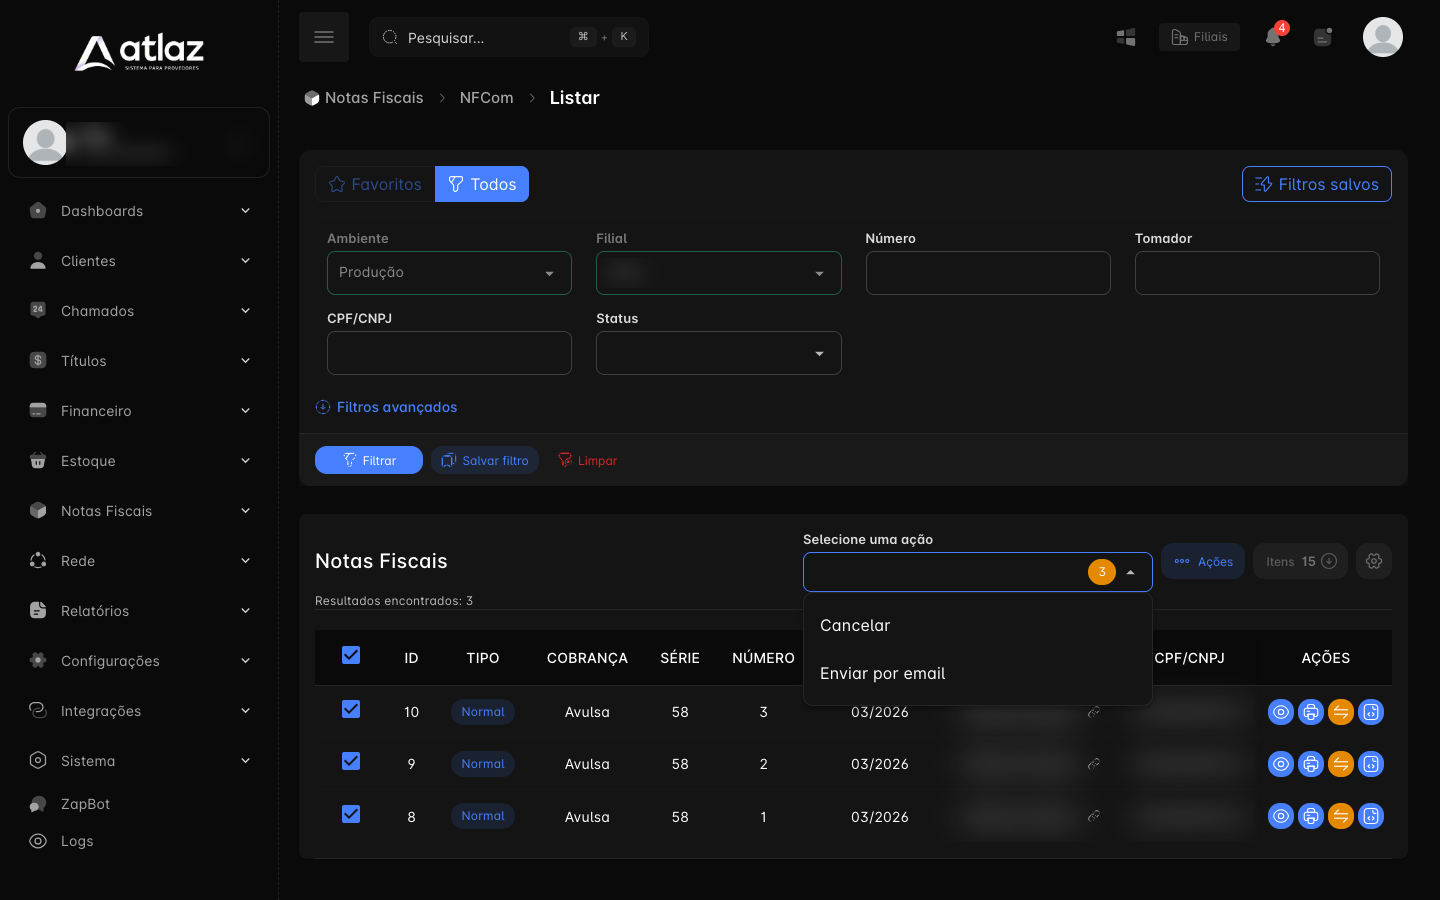Switch to the Todos tab
This screenshot has width=1440, height=900.
tap(482, 184)
